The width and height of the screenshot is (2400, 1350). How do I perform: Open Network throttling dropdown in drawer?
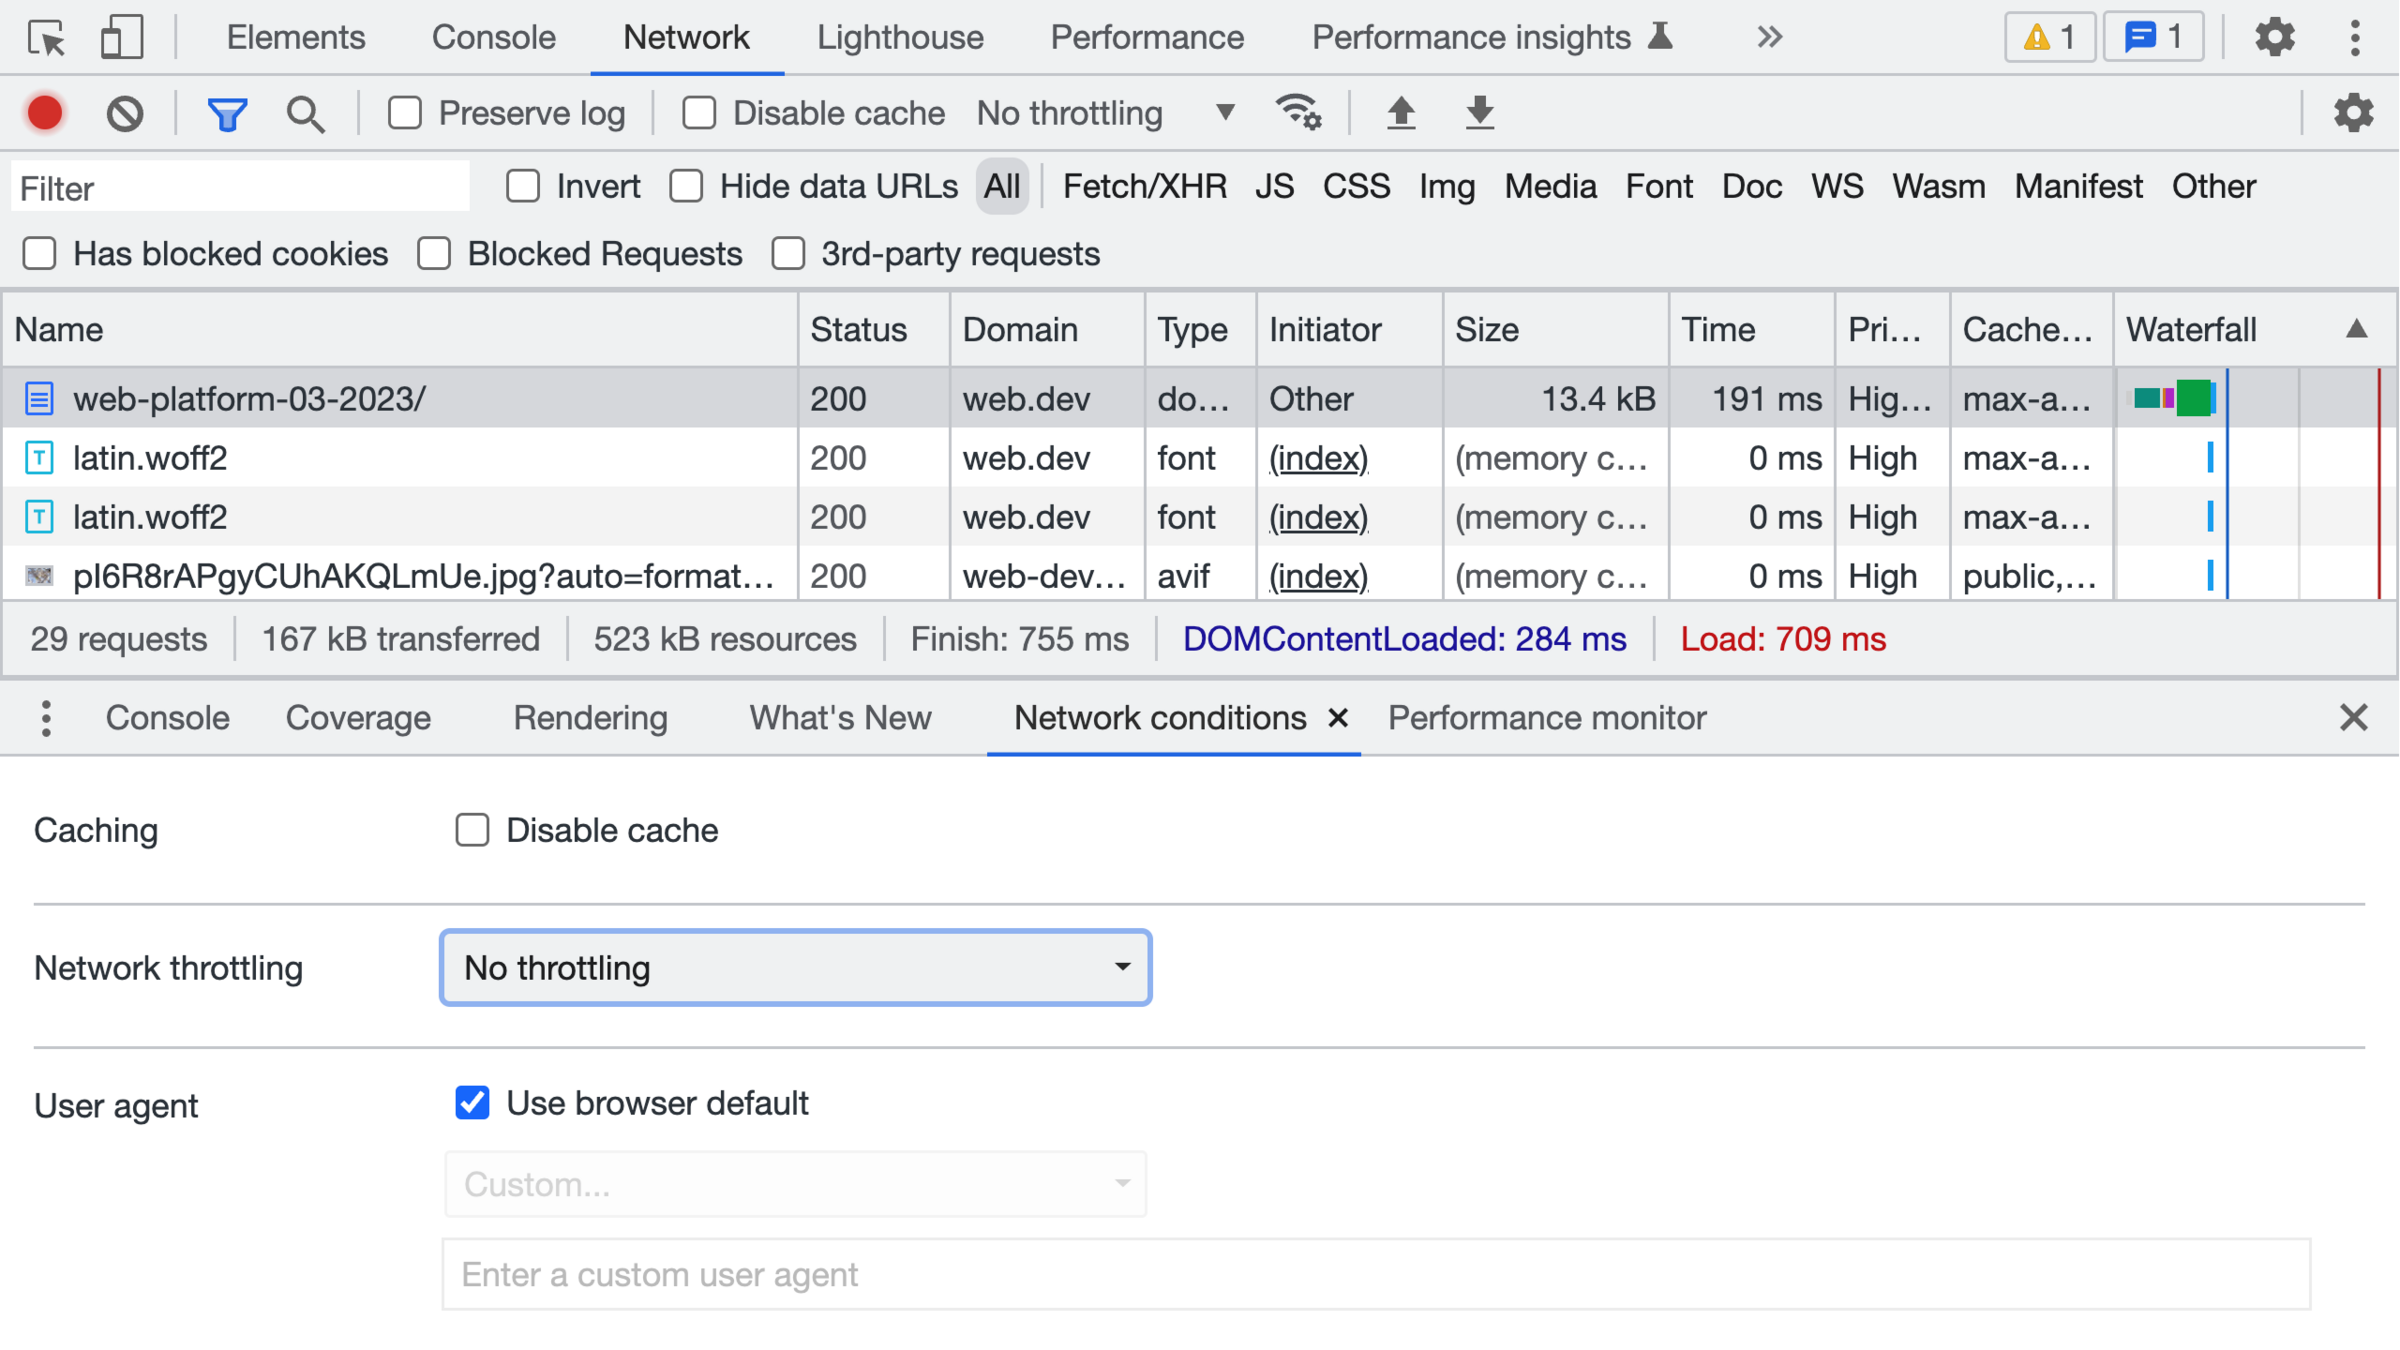[795, 967]
